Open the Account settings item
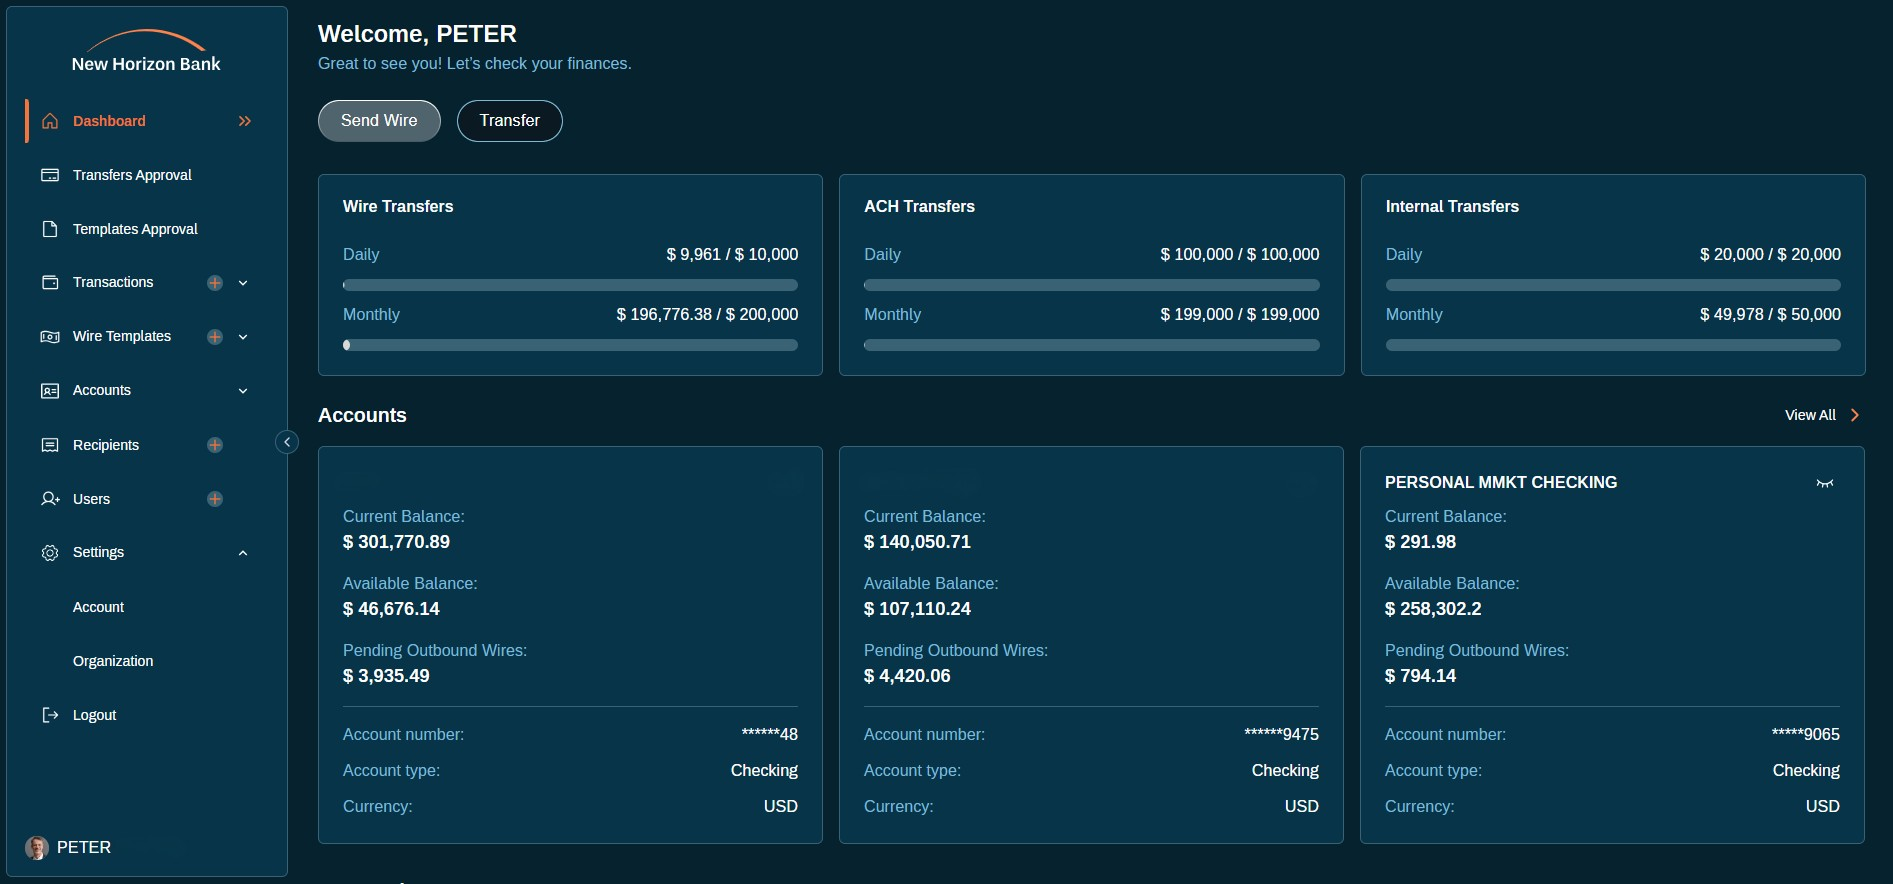This screenshot has width=1893, height=884. point(98,607)
